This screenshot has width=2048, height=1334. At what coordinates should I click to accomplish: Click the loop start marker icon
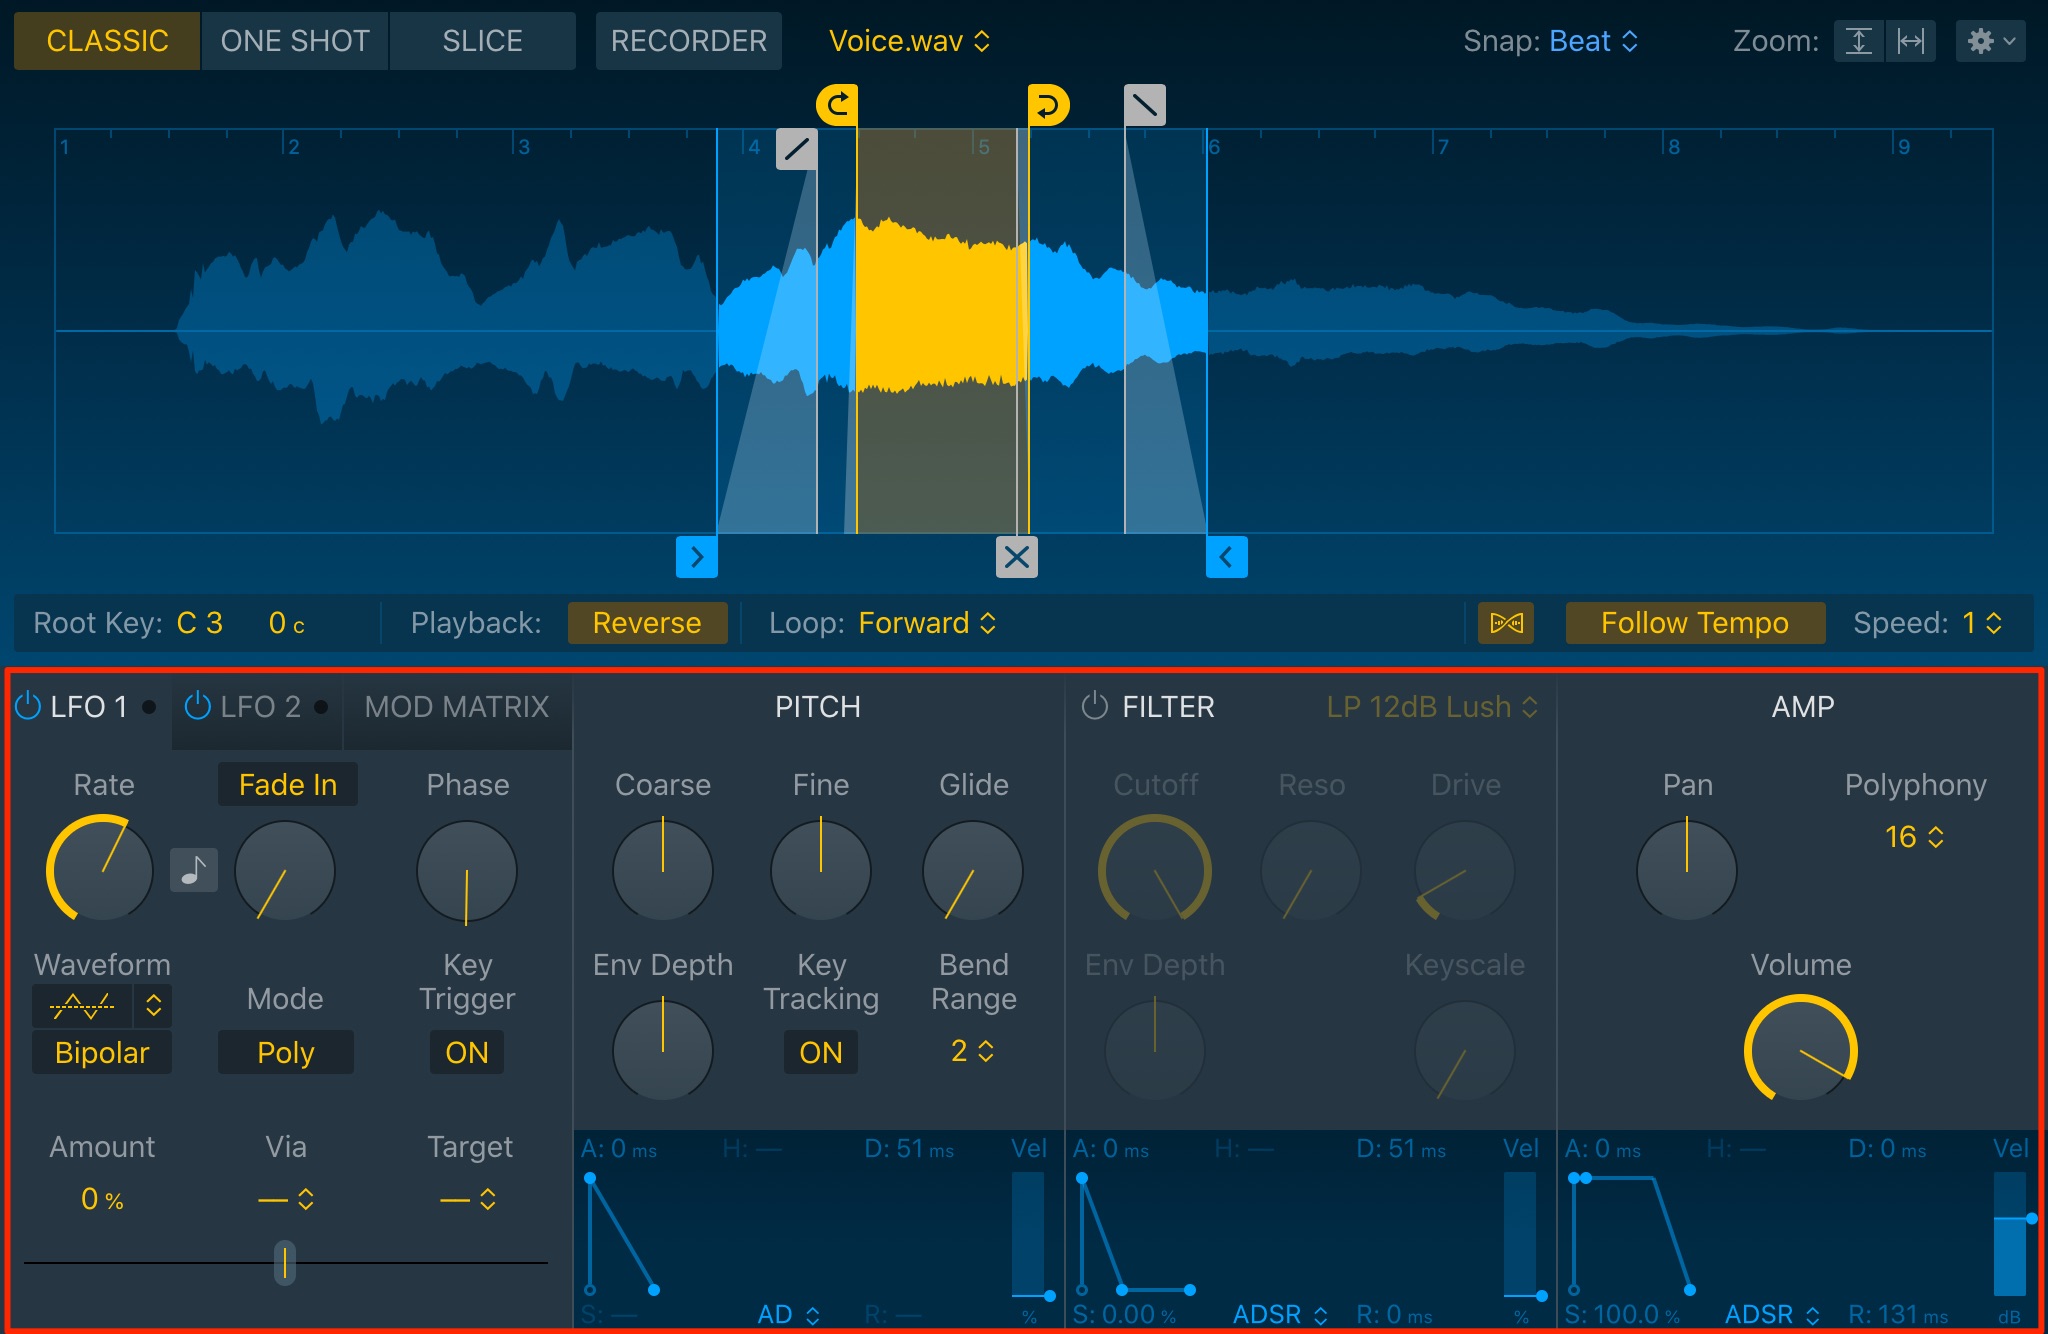pyautogui.click(x=837, y=105)
